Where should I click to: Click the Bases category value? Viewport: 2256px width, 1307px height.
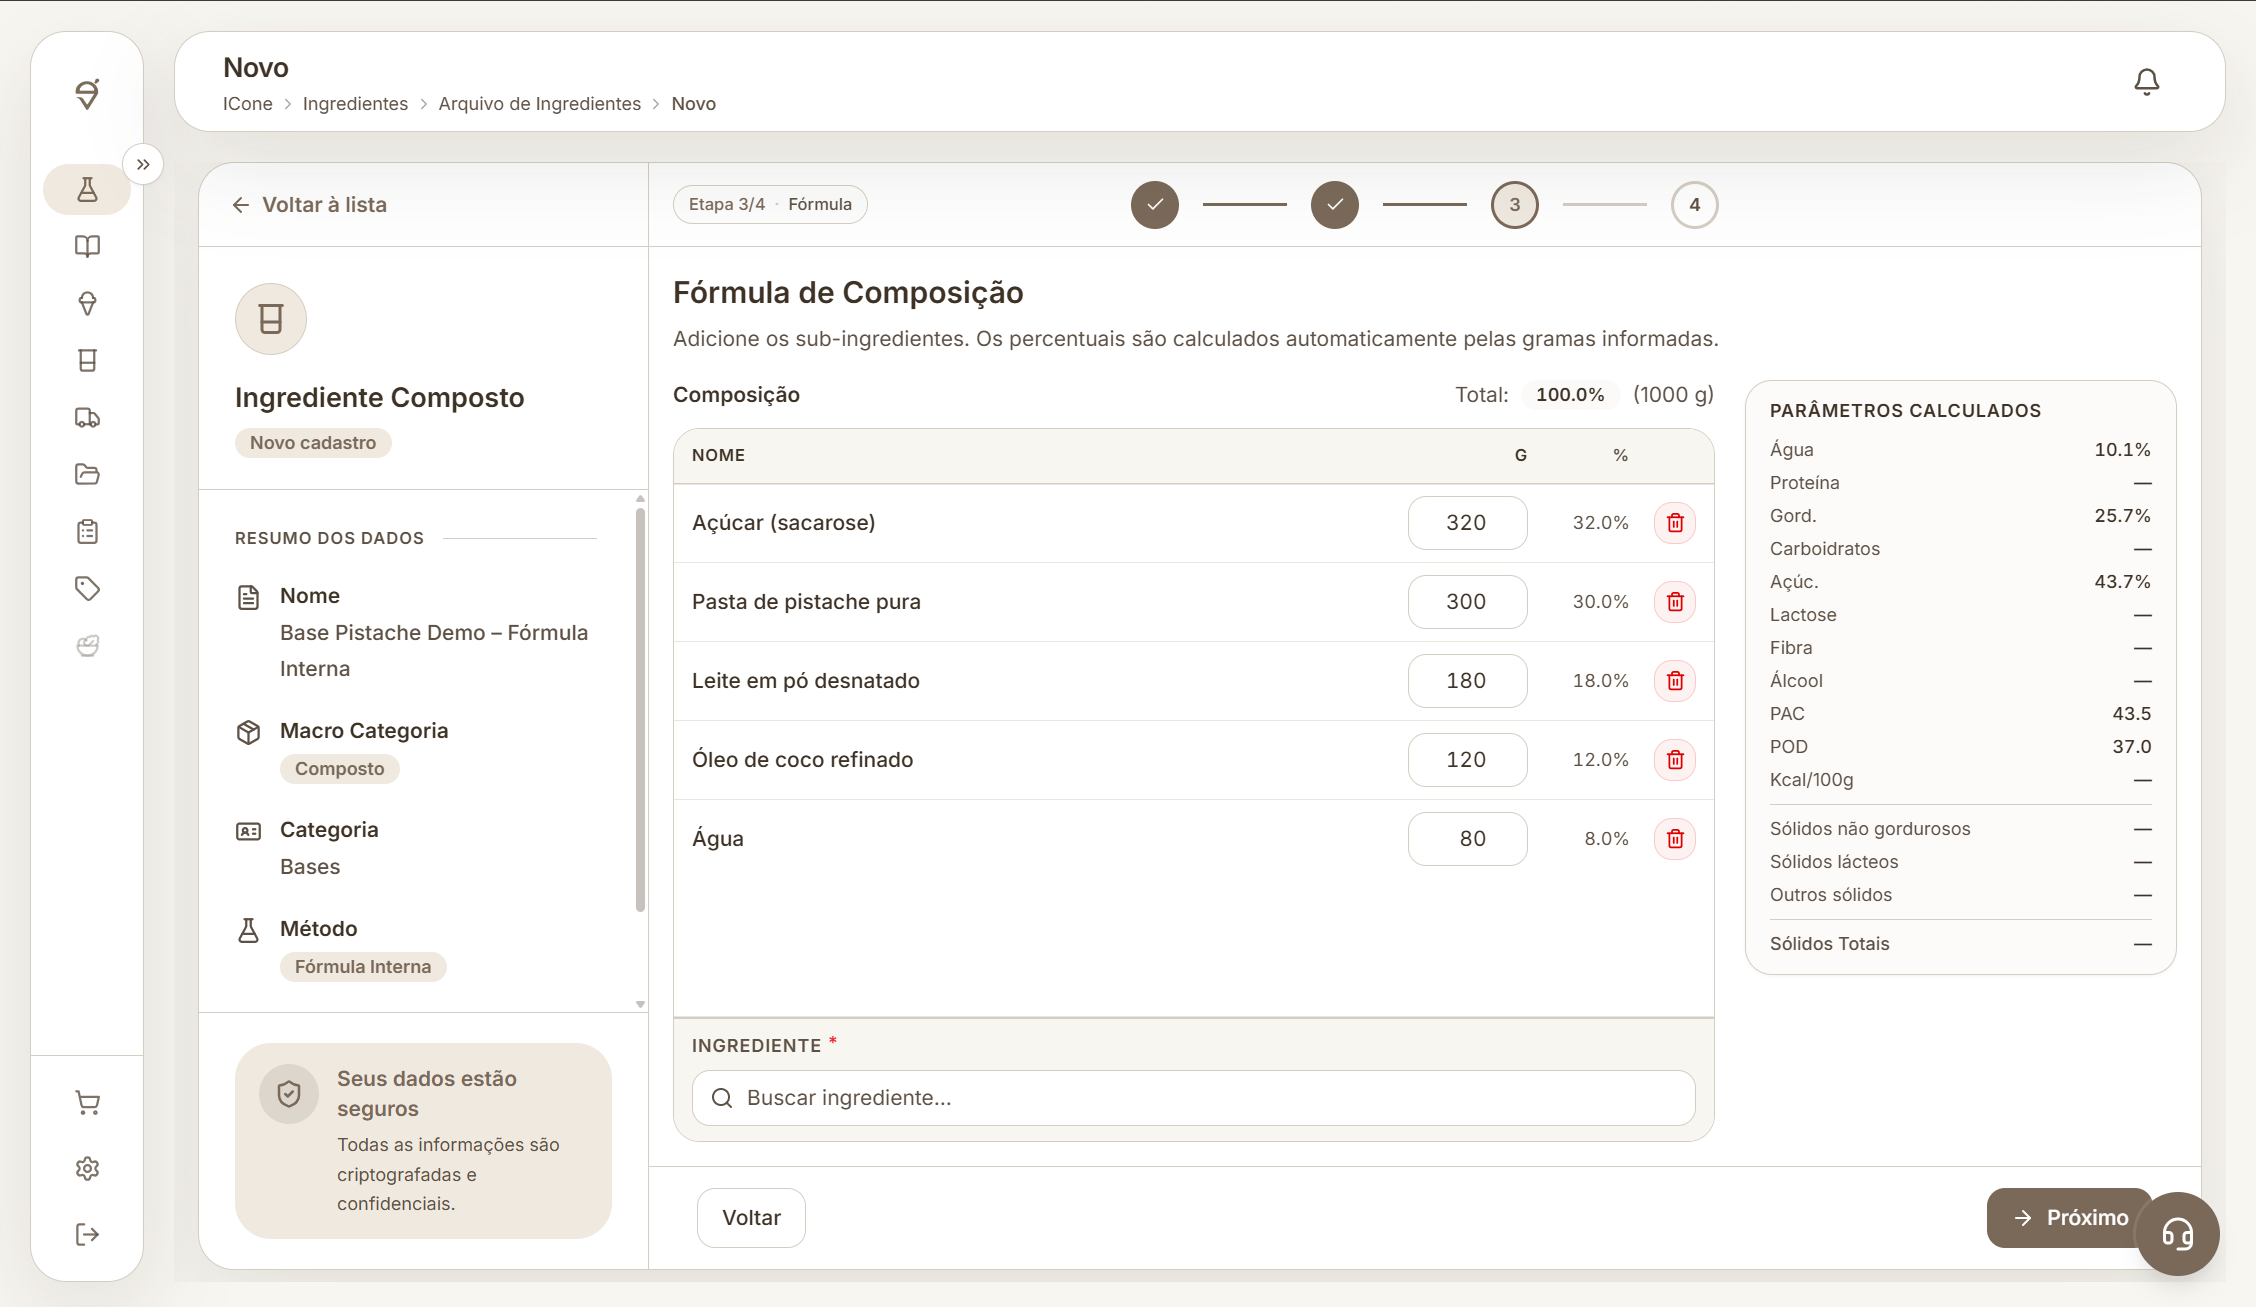310,867
